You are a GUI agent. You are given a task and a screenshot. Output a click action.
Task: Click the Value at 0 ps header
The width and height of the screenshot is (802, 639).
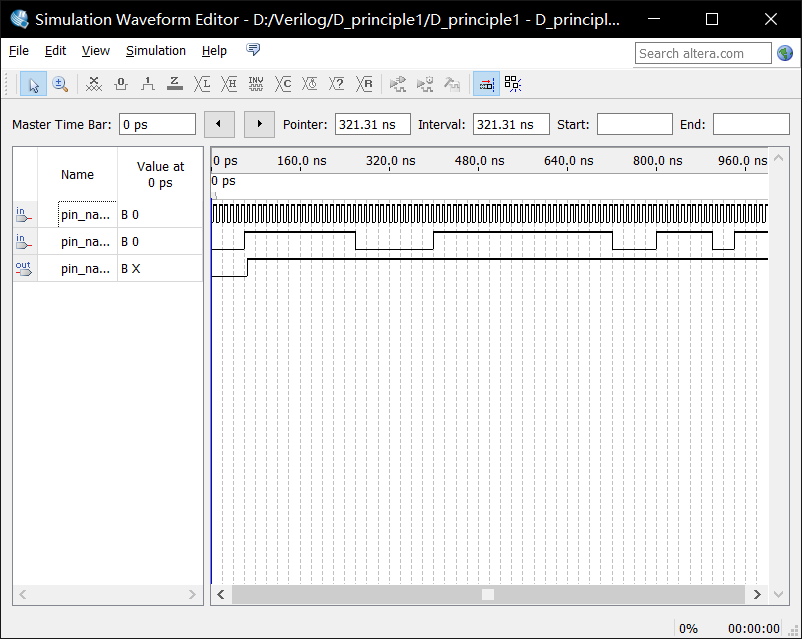160,174
